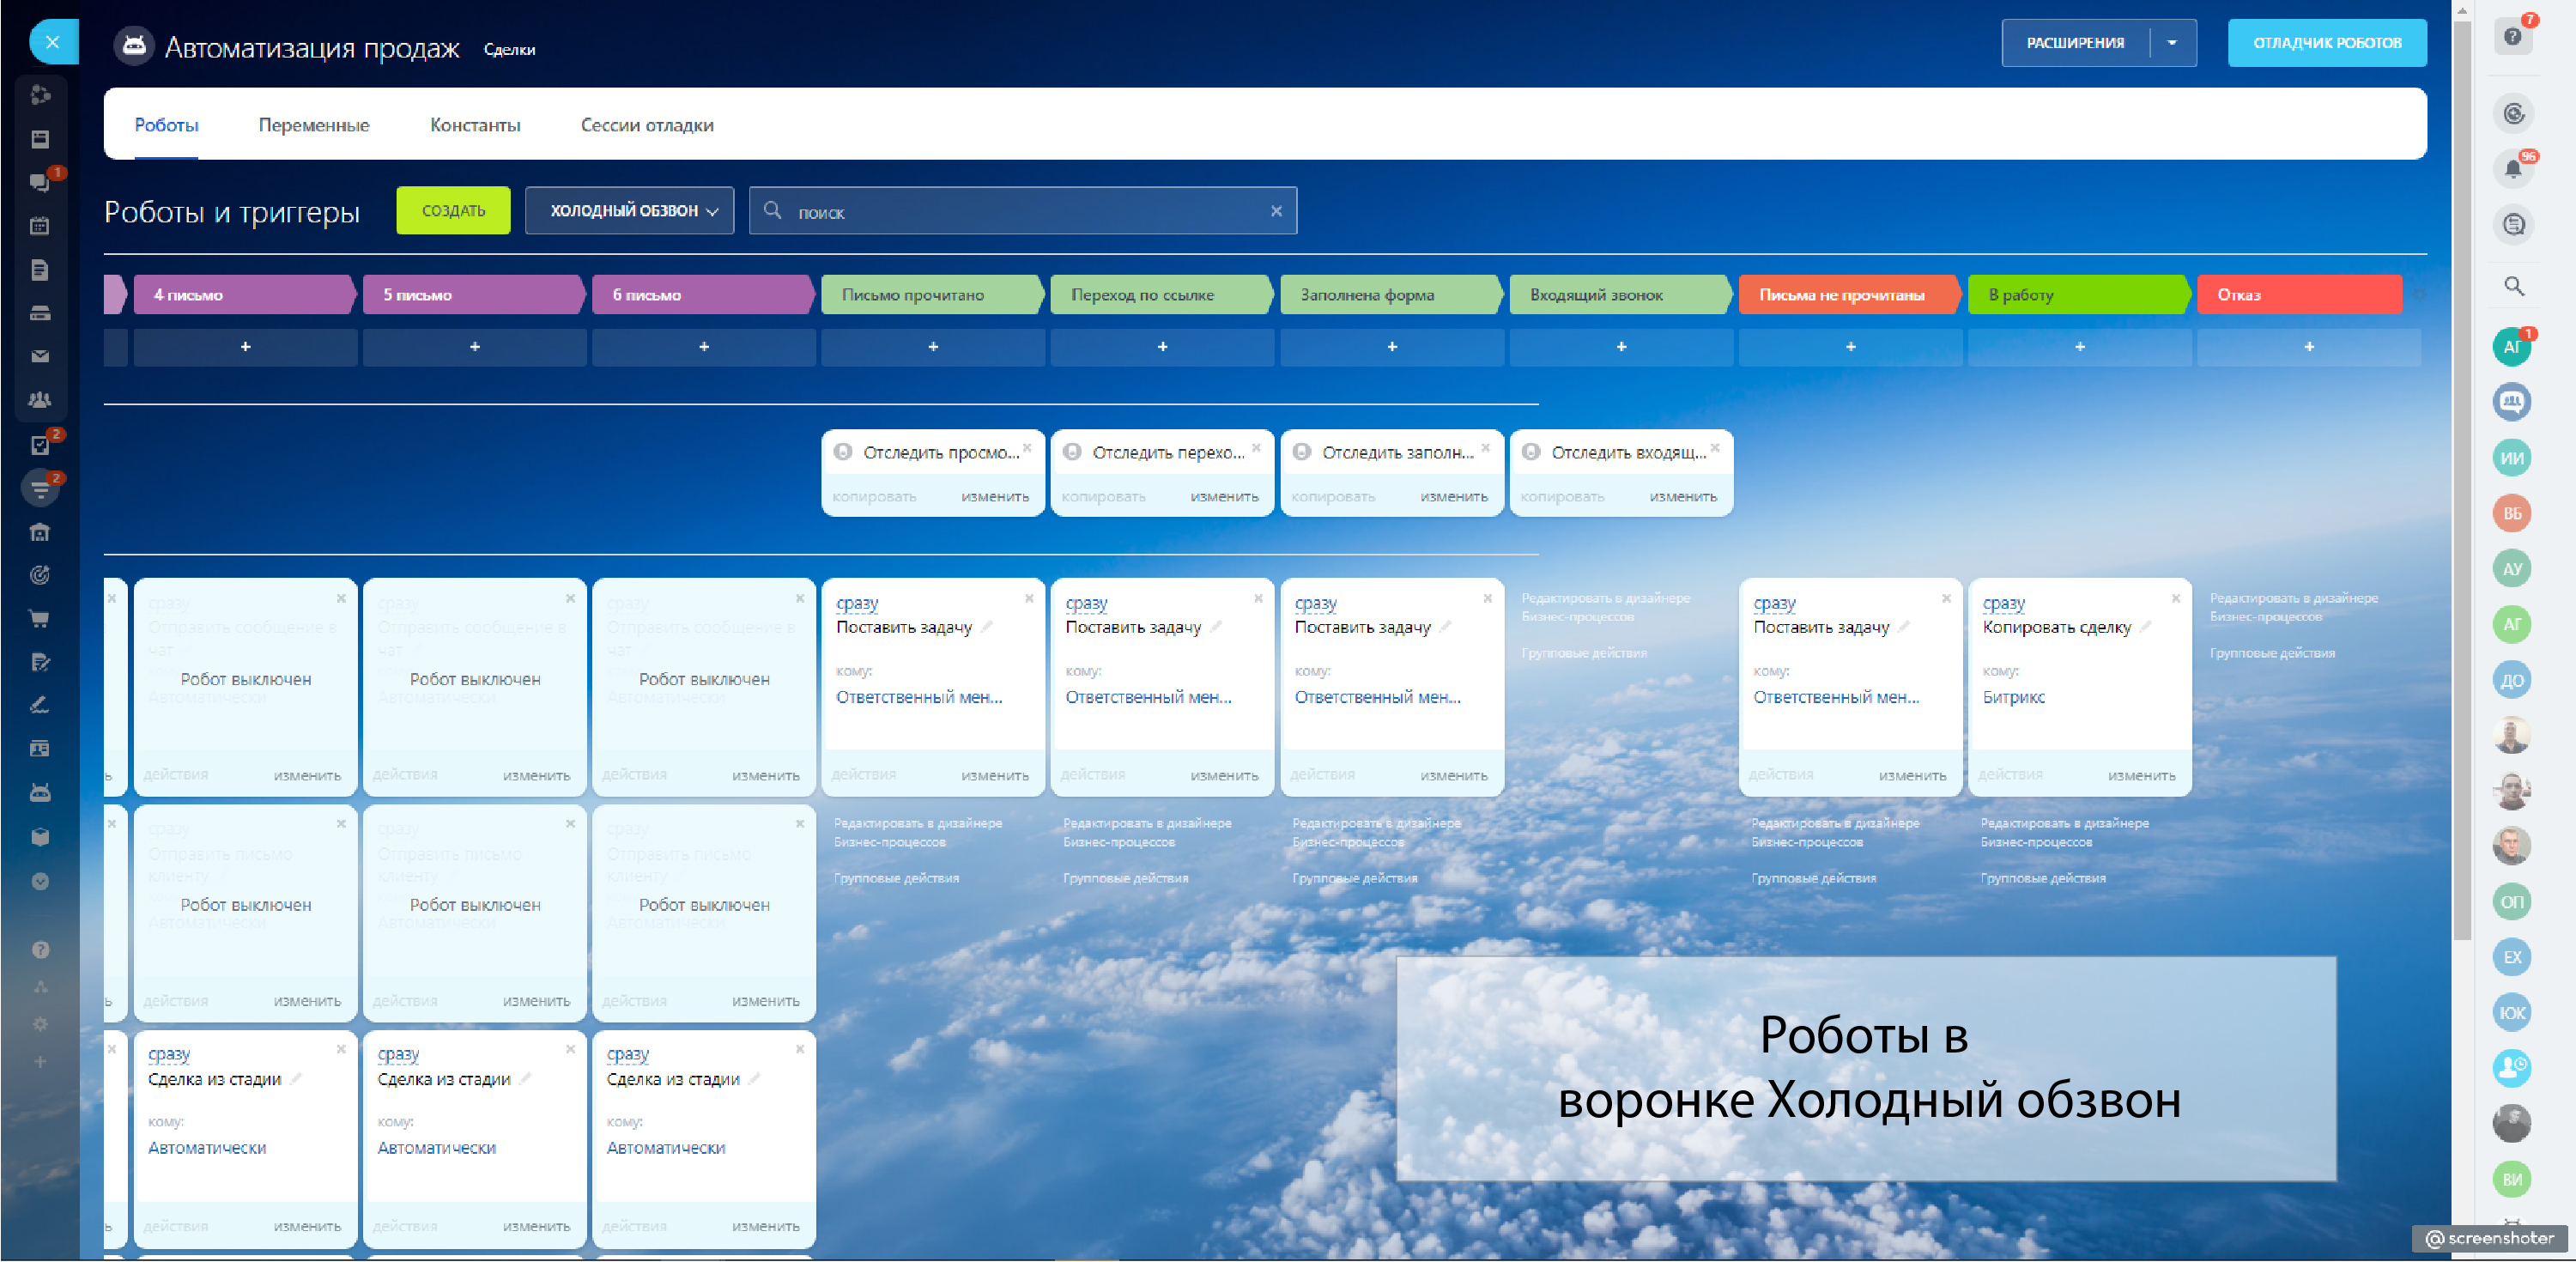Screen dimensions: 2576x1262
Task: Toggle the 'Отследить входящ...' trigger circle
Action: tap(1530, 453)
